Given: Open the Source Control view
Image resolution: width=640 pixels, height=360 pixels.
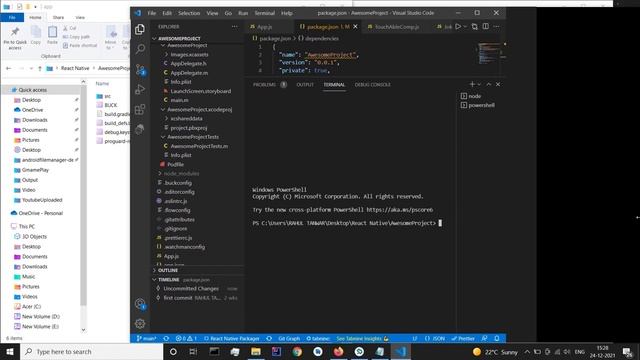Looking at the screenshot, I should [x=140, y=69].
